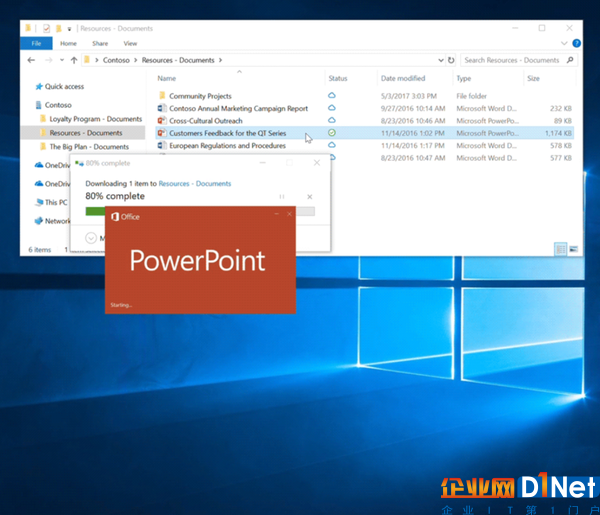Click the 1,174 KB size cell
This screenshot has height=515, width=600.
[x=558, y=133]
